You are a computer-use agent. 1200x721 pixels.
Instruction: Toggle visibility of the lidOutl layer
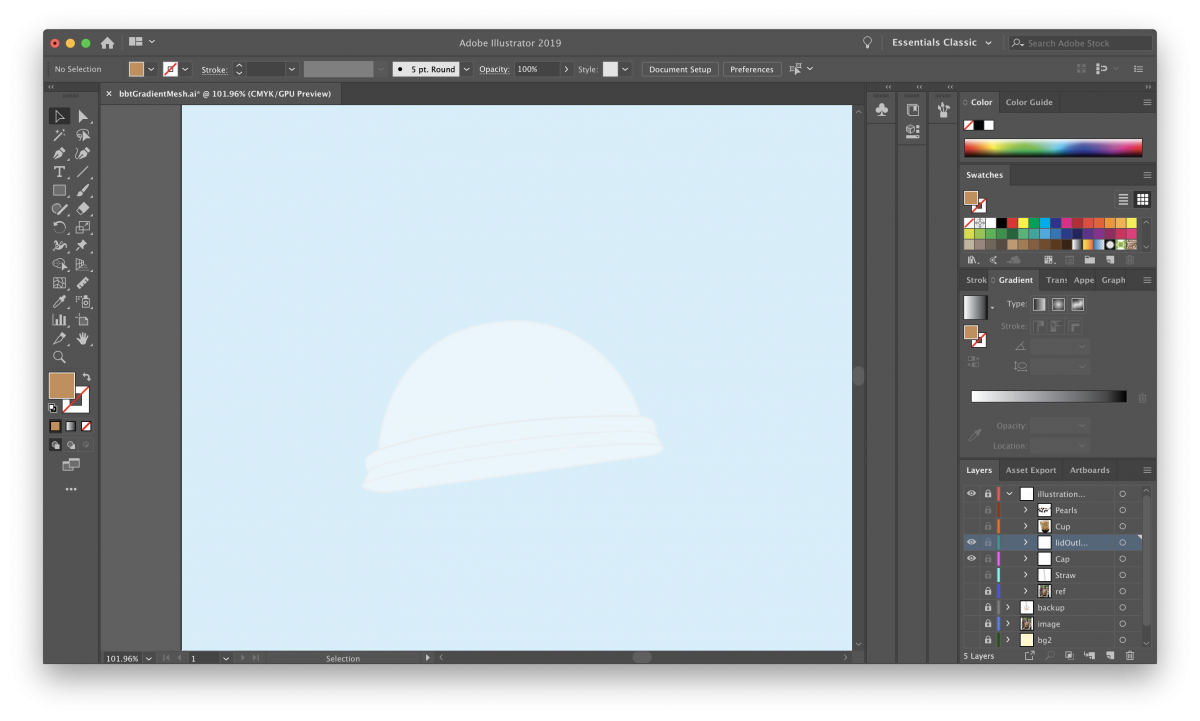[x=971, y=542]
